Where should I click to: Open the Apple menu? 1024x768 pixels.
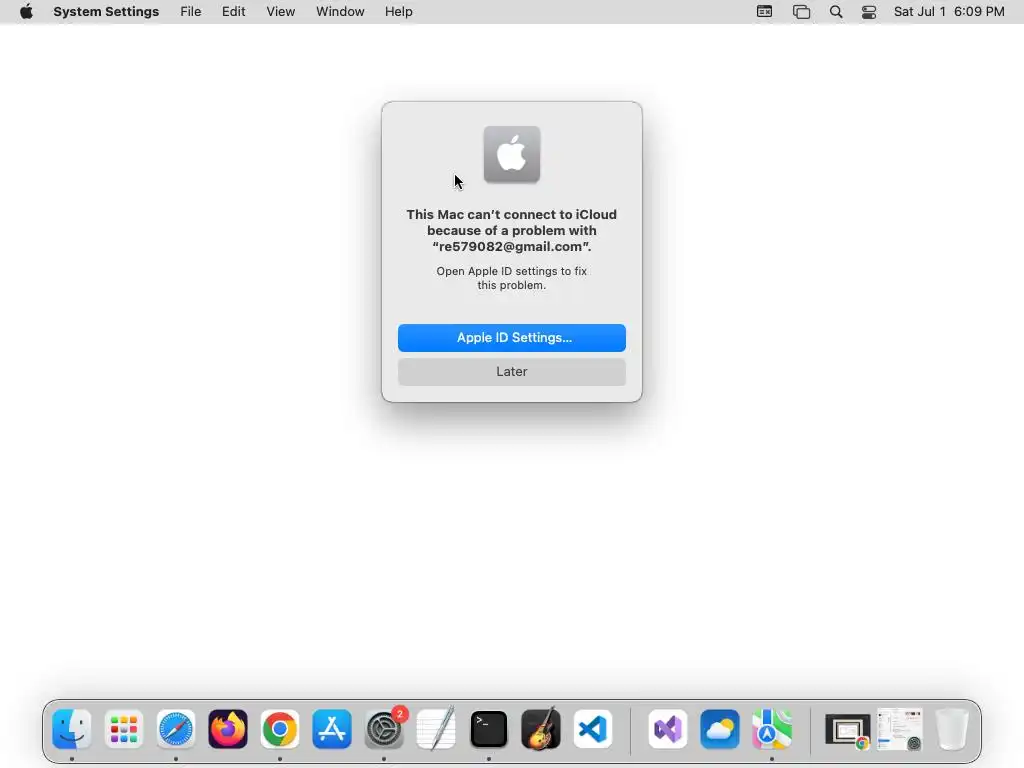(x=26, y=11)
